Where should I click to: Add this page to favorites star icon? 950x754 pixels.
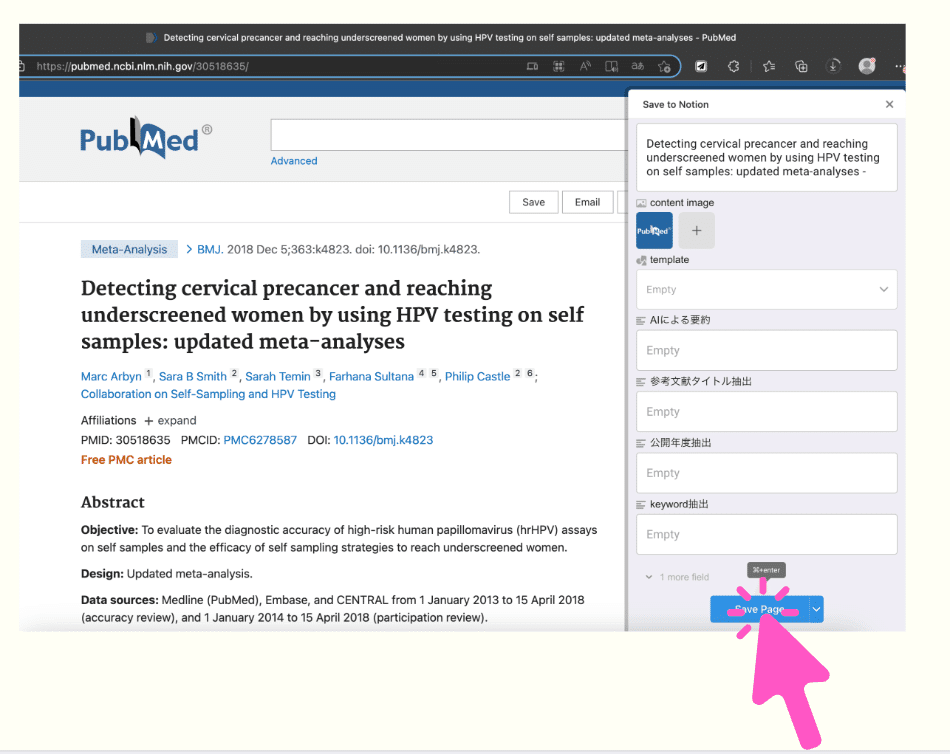click(664, 66)
